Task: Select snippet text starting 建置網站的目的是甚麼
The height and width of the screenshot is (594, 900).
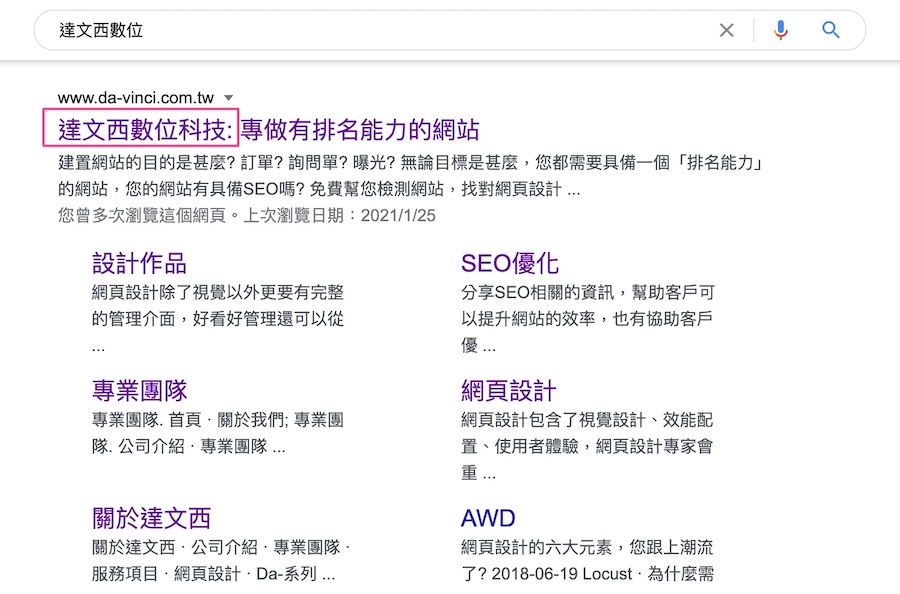Action: point(410,176)
